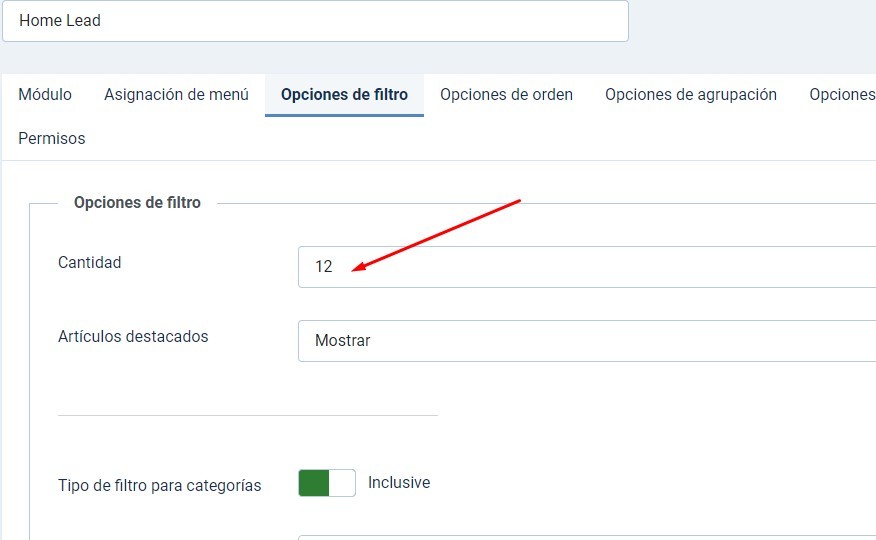Expand the Artículos destacados dropdown
This screenshot has height=540, width=876.
pos(586,341)
